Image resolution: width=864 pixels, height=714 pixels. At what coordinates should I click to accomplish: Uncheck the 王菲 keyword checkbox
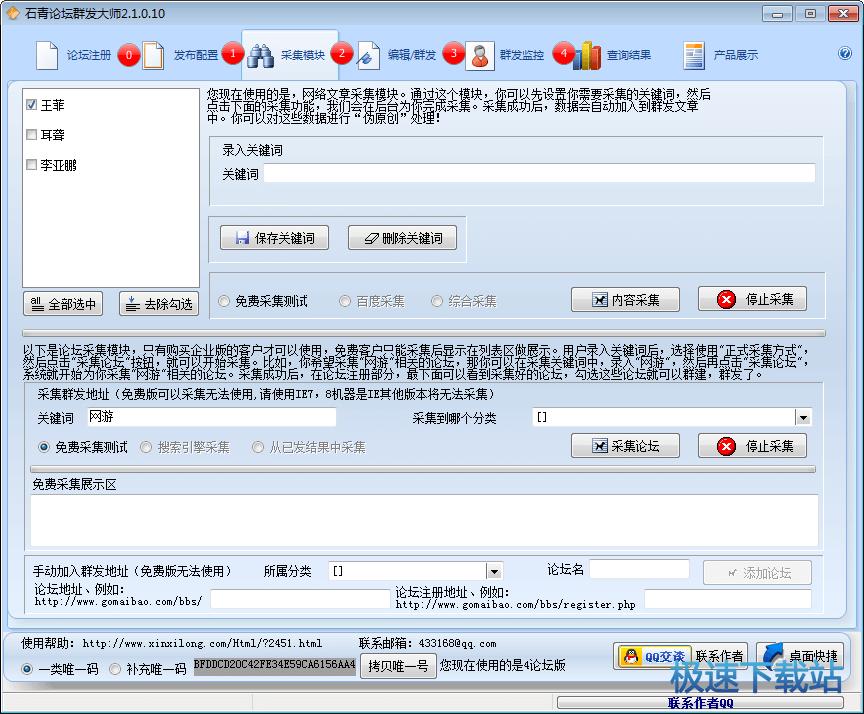[32, 104]
